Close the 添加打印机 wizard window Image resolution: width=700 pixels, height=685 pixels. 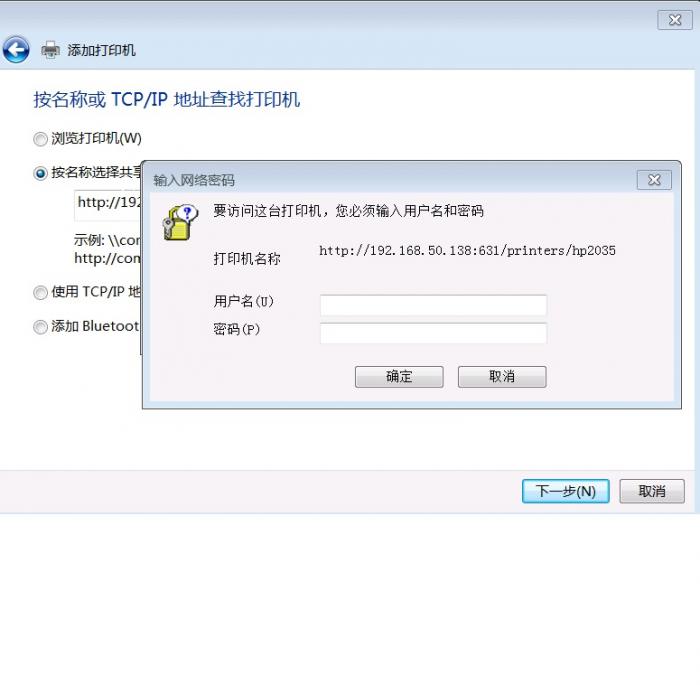coord(675,20)
